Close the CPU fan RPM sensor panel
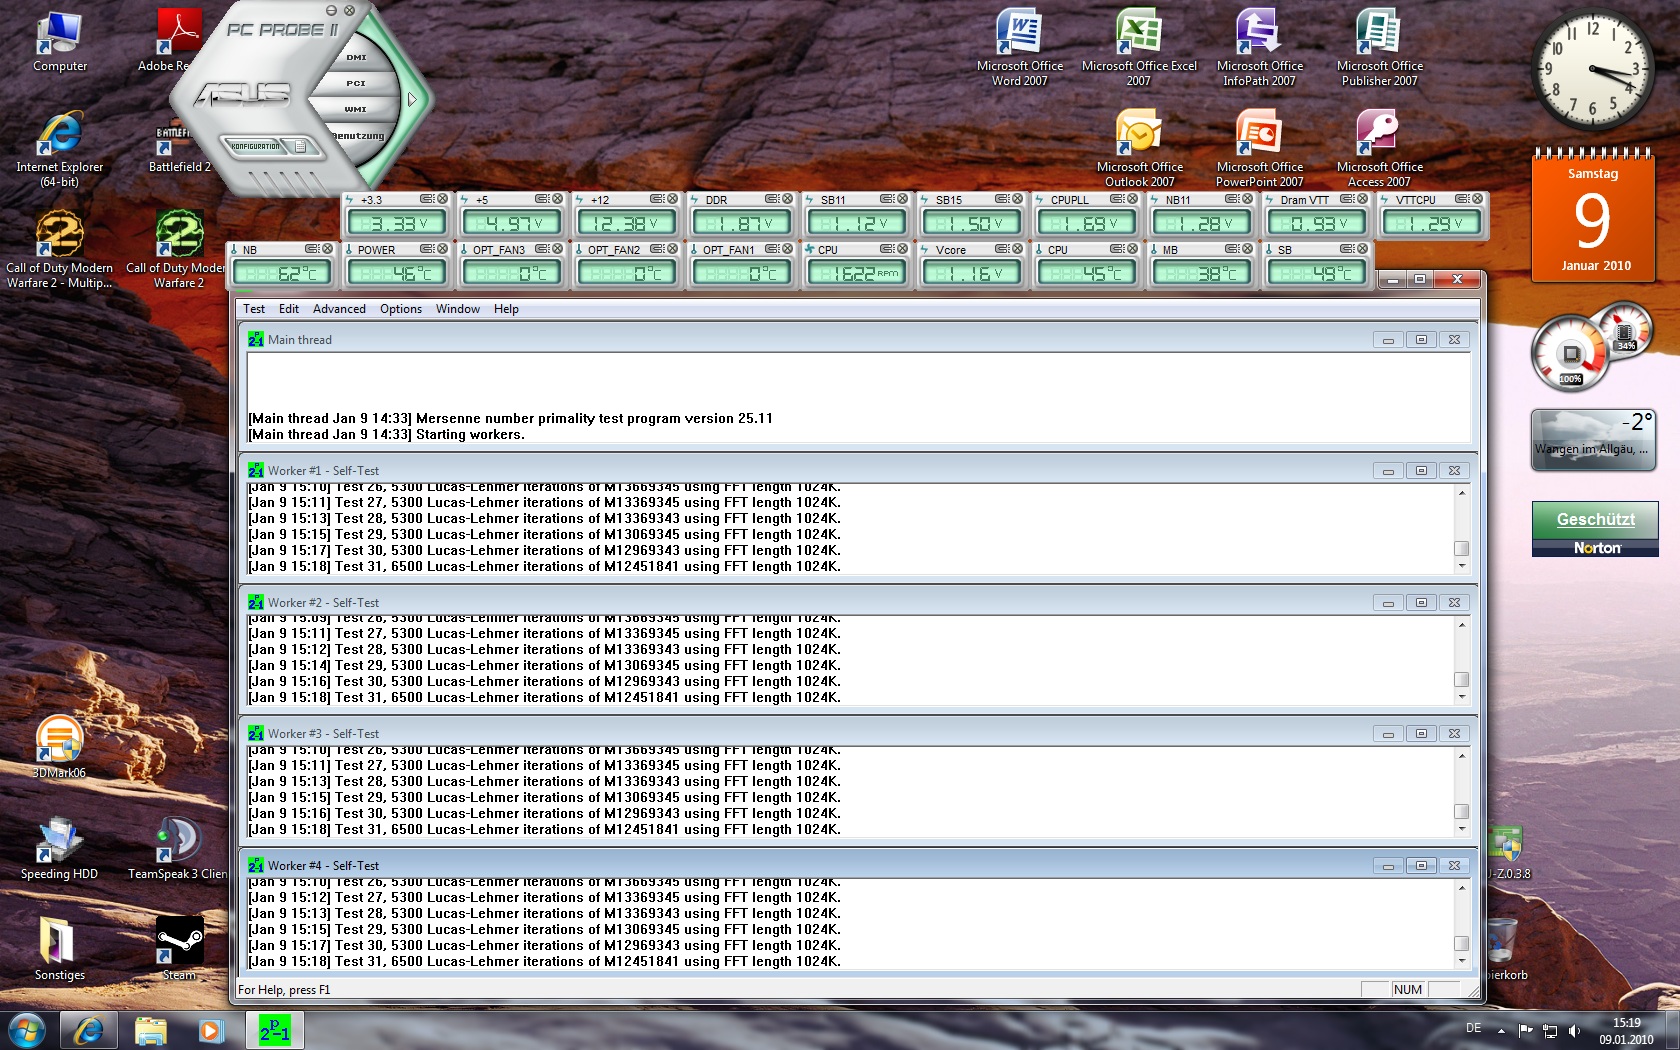This screenshot has width=1680, height=1050. pos(902,249)
